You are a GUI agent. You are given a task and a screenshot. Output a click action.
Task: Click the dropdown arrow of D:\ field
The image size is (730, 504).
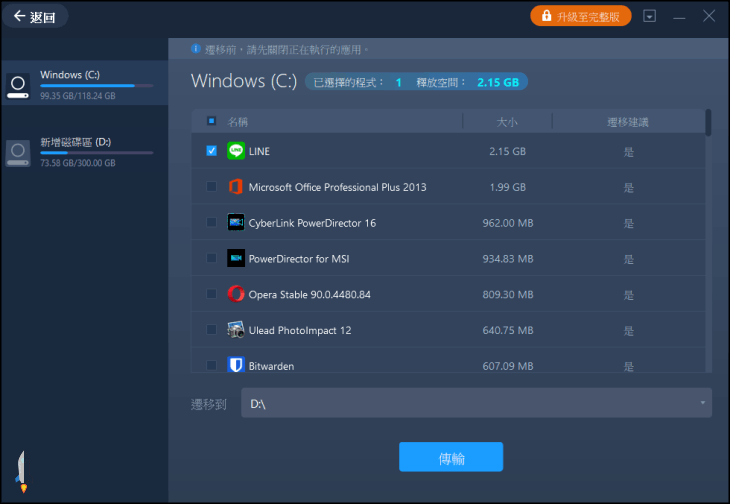pos(703,403)
